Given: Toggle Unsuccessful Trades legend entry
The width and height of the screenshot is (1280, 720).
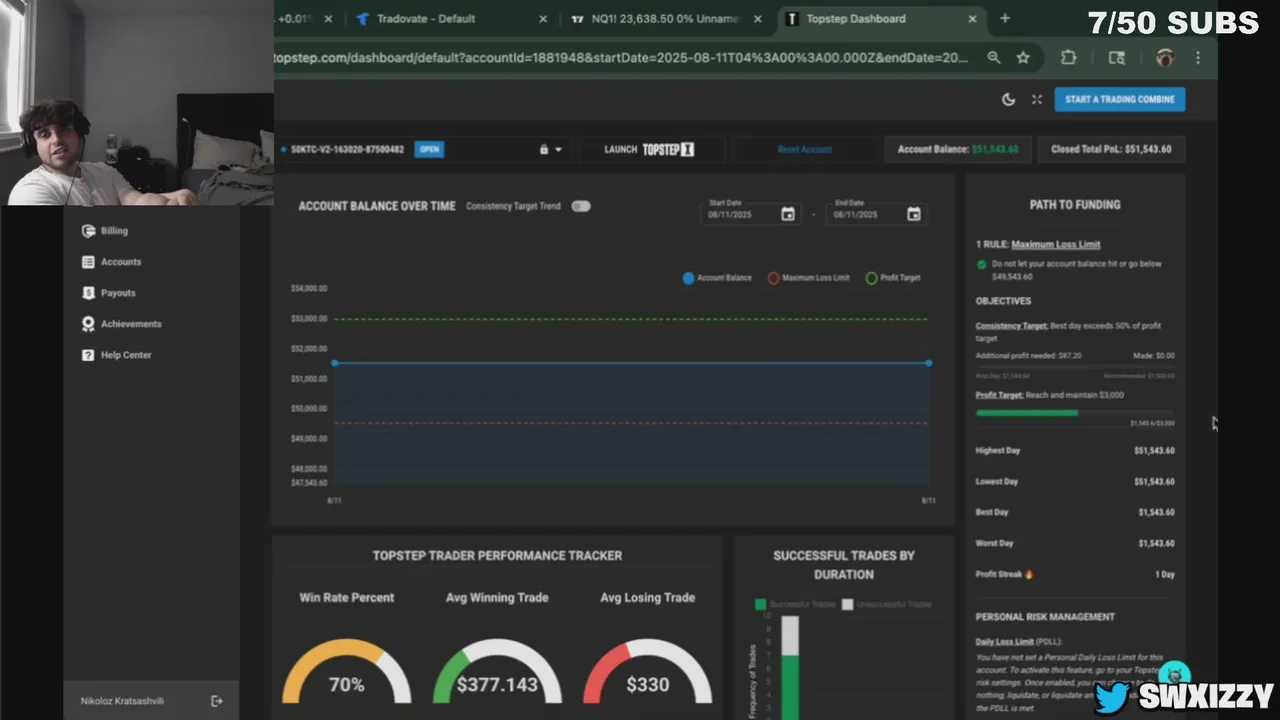Looking at the screenshot, I should click(887, 604).
